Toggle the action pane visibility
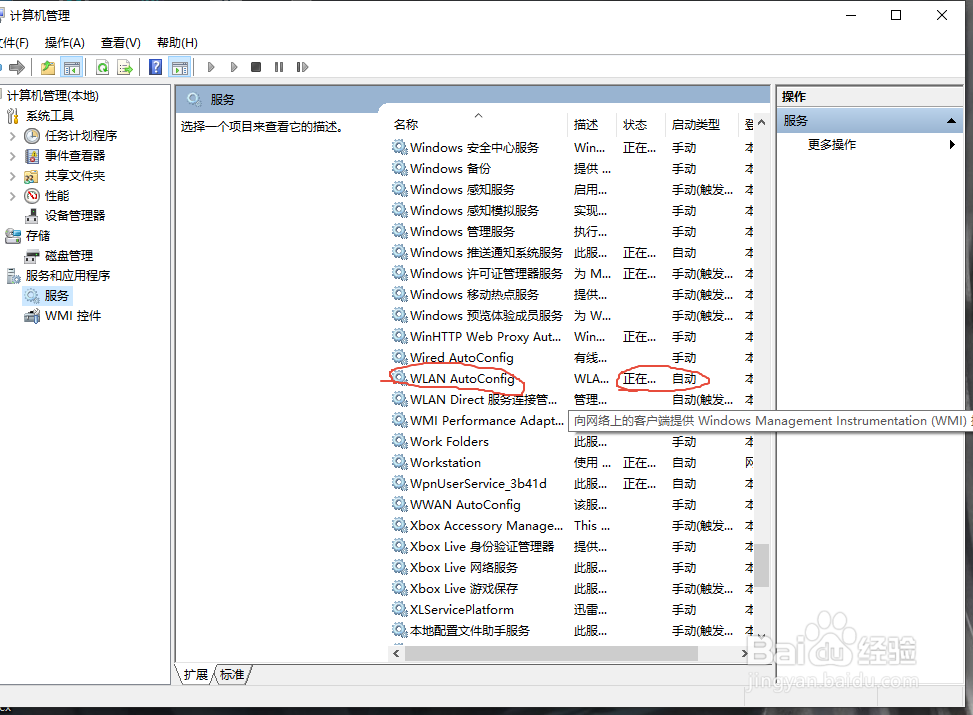The image size is (973, 715). coord(179,67)
